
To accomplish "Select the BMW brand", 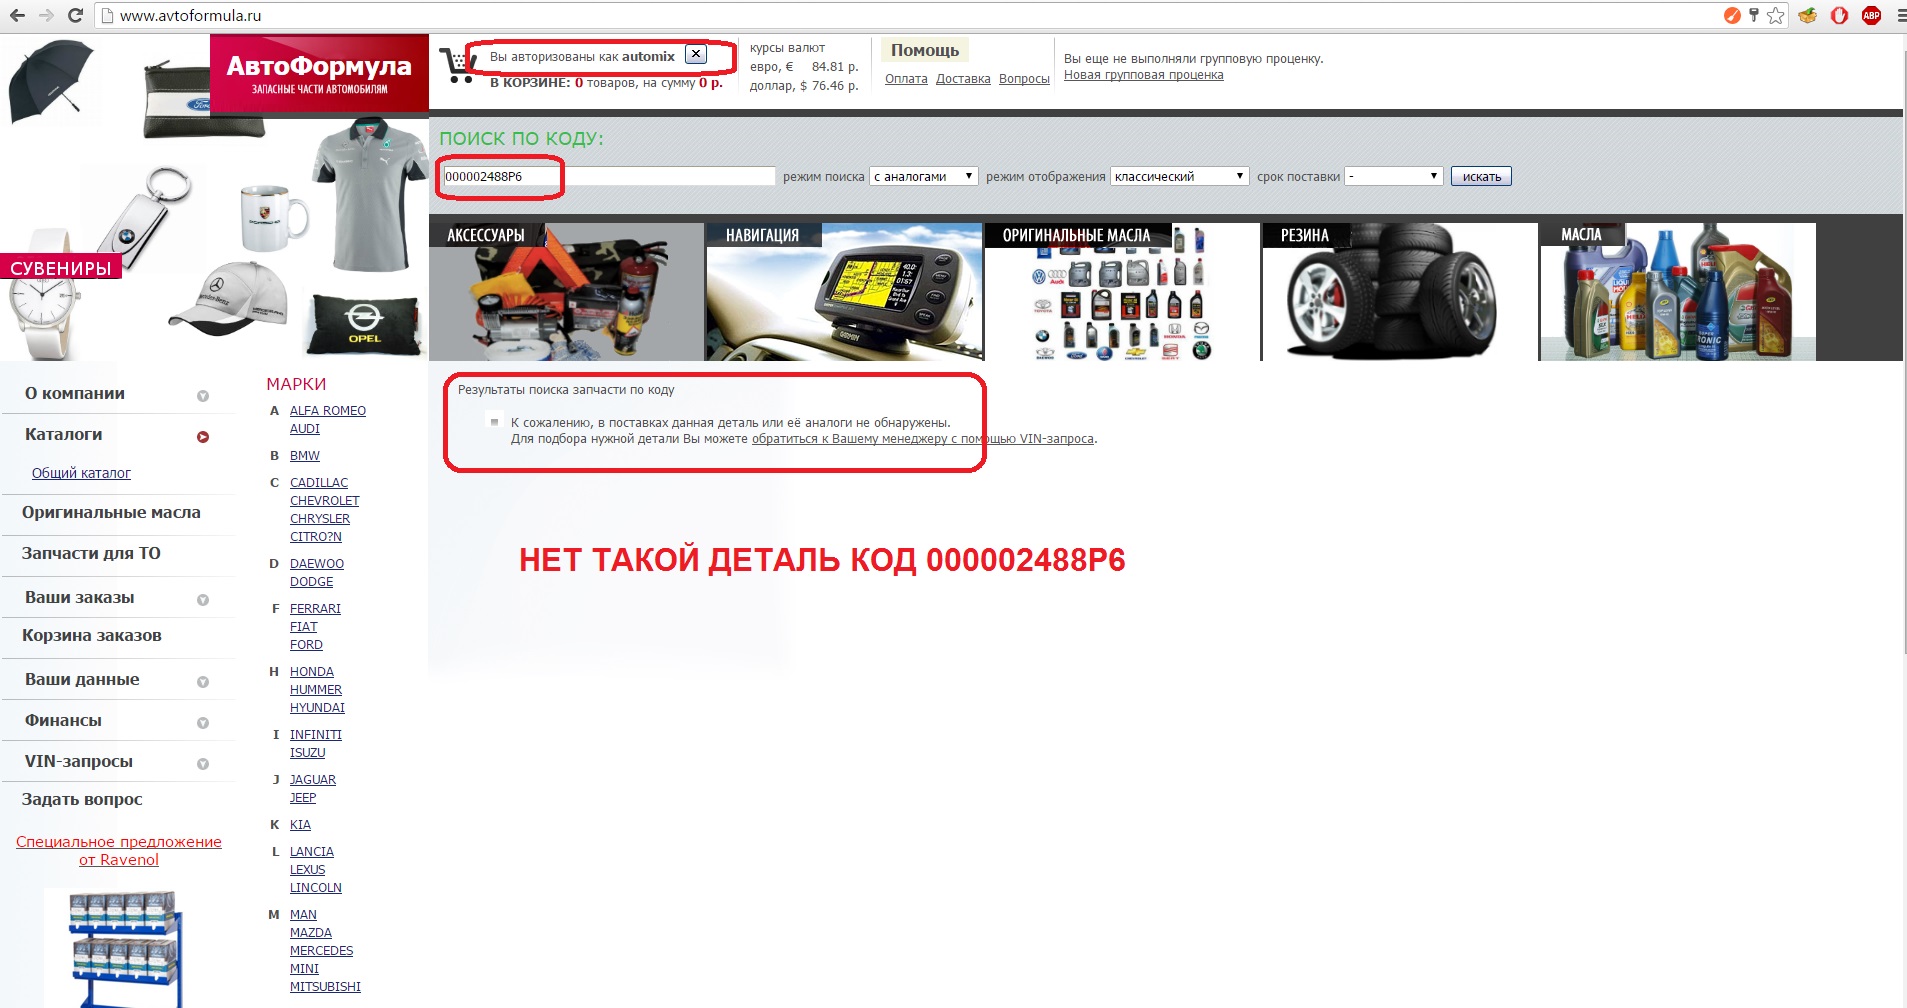I will pyautogui.click(x=305, y=456).
